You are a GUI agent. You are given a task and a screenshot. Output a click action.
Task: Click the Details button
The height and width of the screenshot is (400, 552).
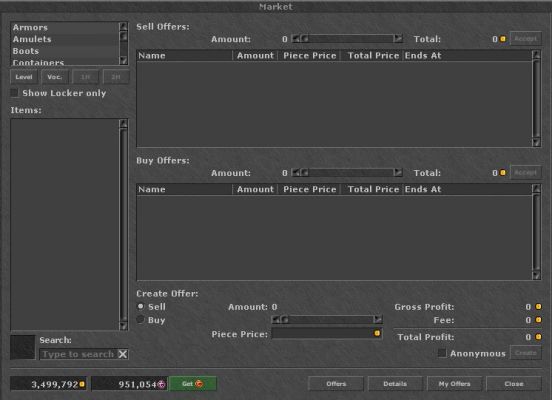click(x=395, y=383)
